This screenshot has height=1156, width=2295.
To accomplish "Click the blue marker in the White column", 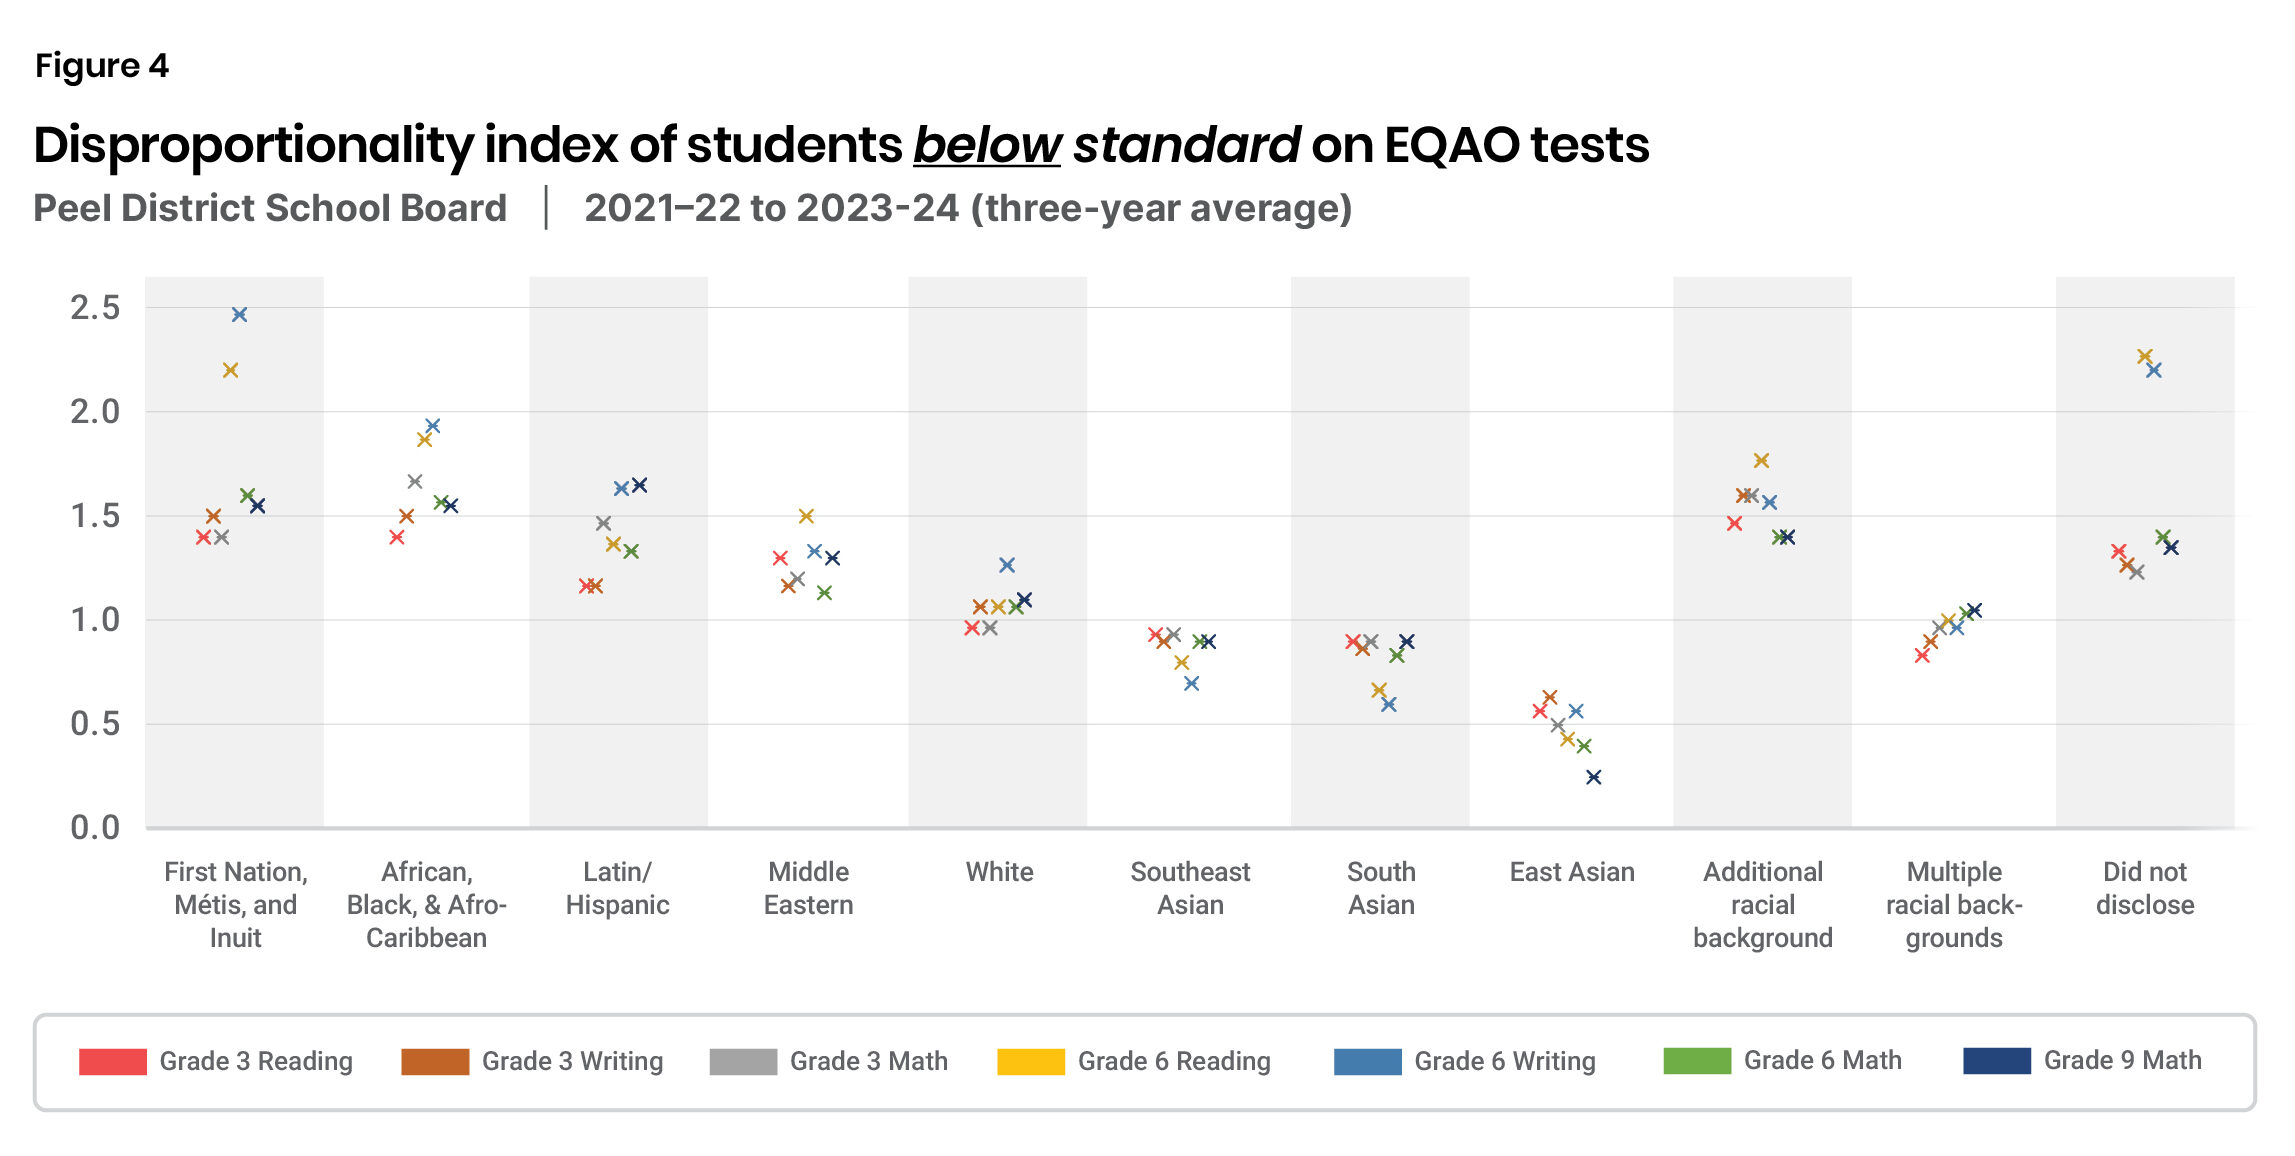I will pos(1007,565).
